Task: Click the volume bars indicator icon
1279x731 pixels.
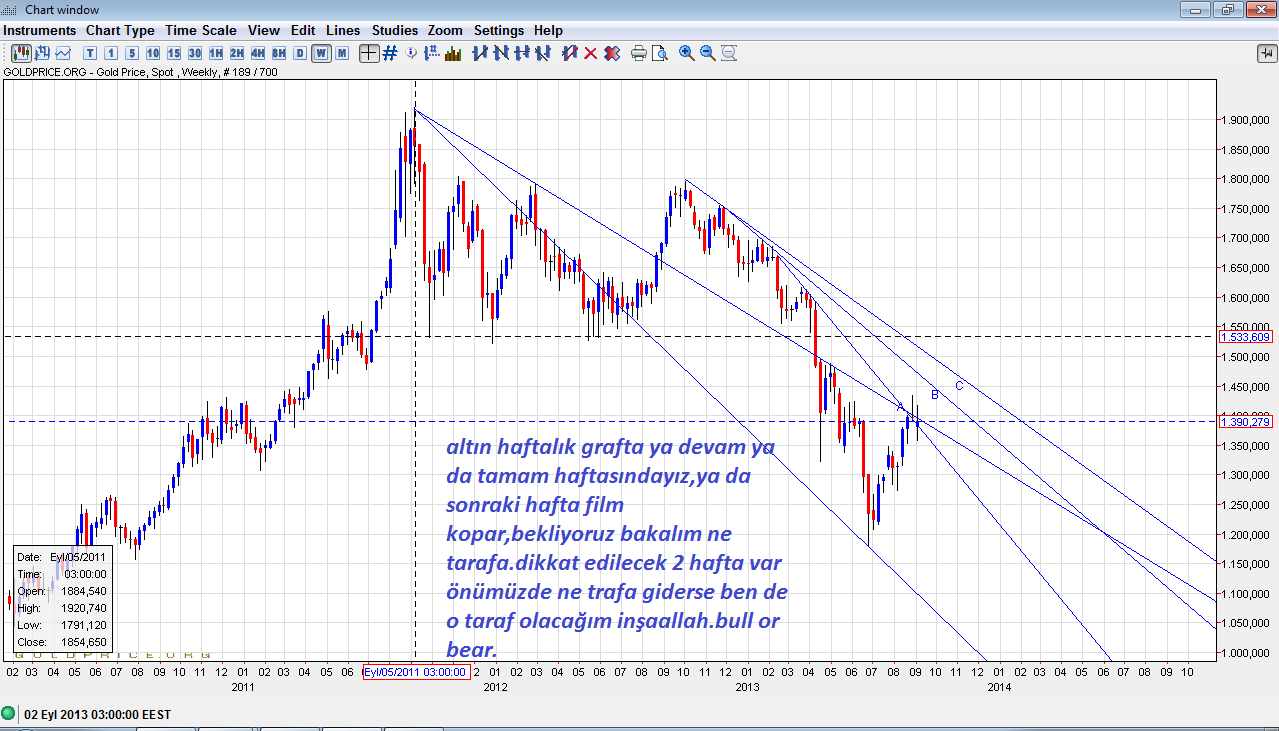Action: tap(453, 53)
